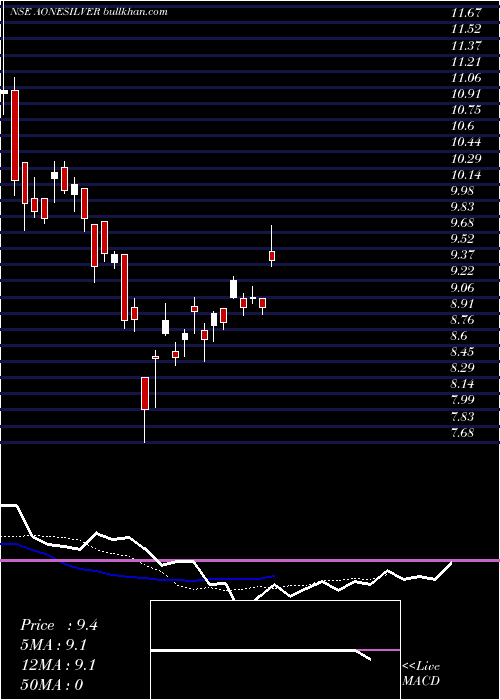500x700 pixels.
Task: Click the 8.6 price axis label
Action: 459,336
